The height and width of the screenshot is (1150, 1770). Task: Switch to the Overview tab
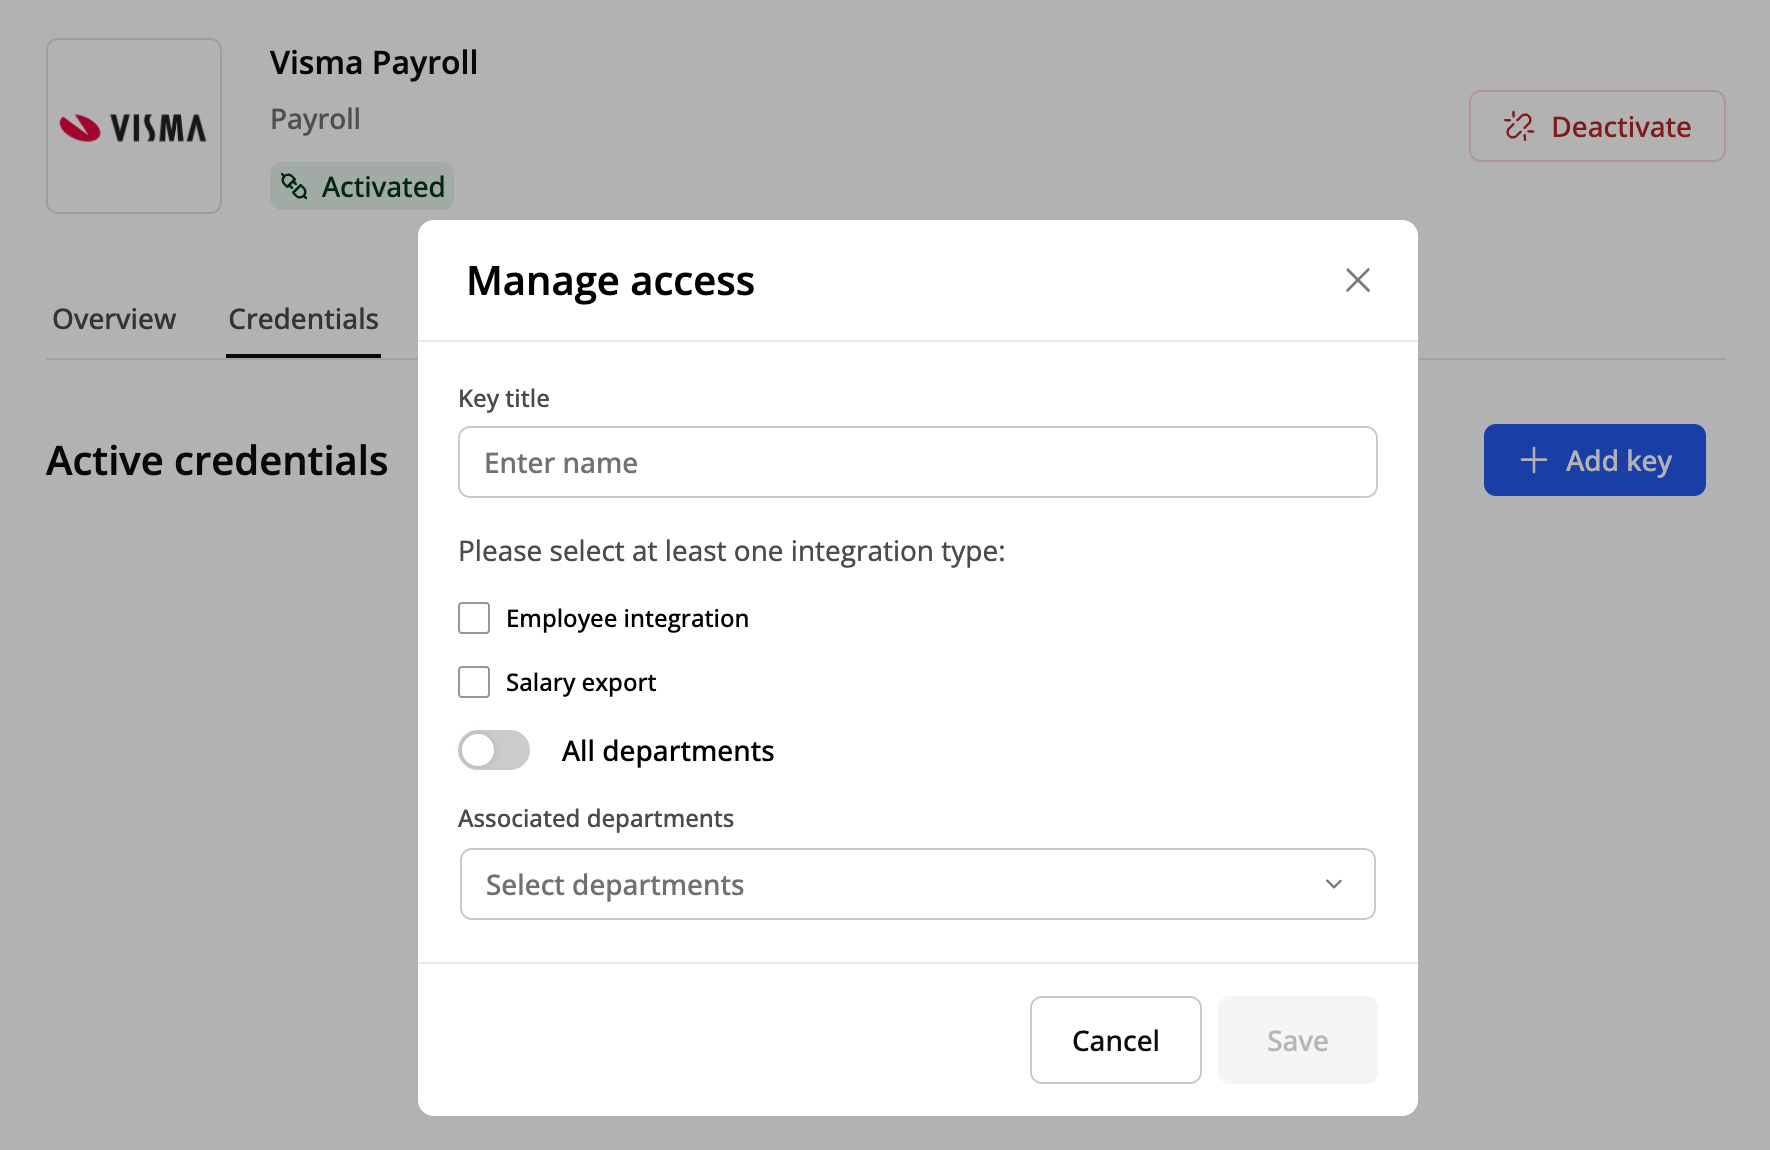tap(114, 319)
